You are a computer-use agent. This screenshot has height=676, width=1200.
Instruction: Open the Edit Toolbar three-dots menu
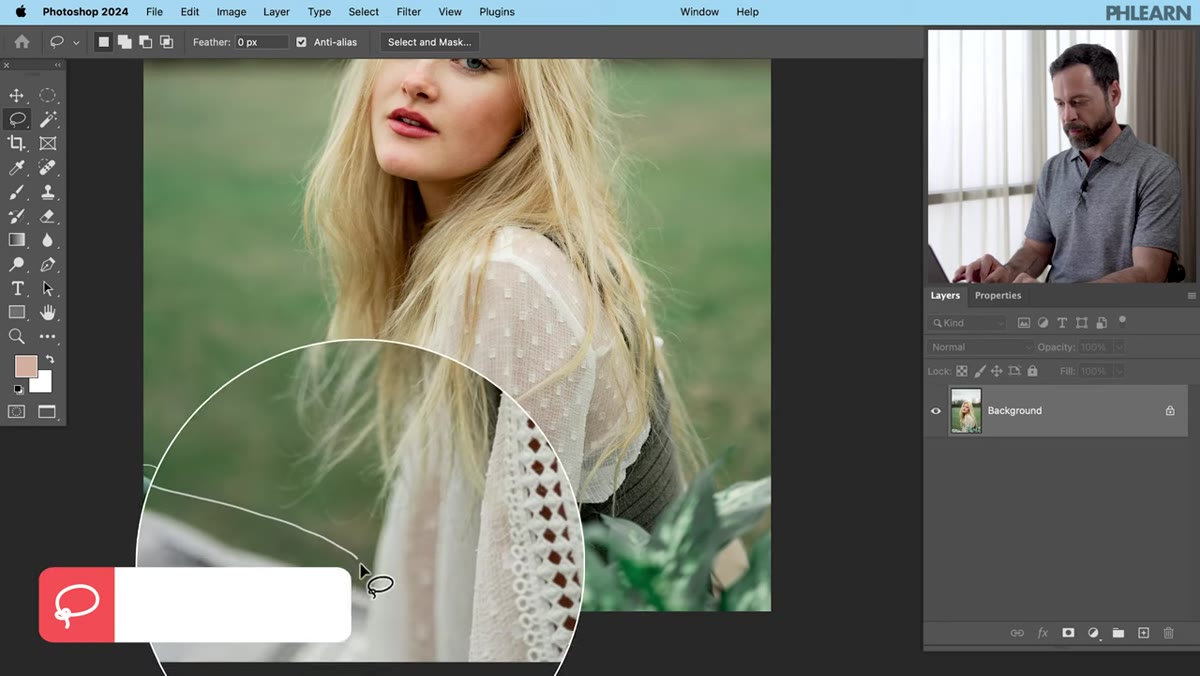pyautogui.click(x=47, y=337)
